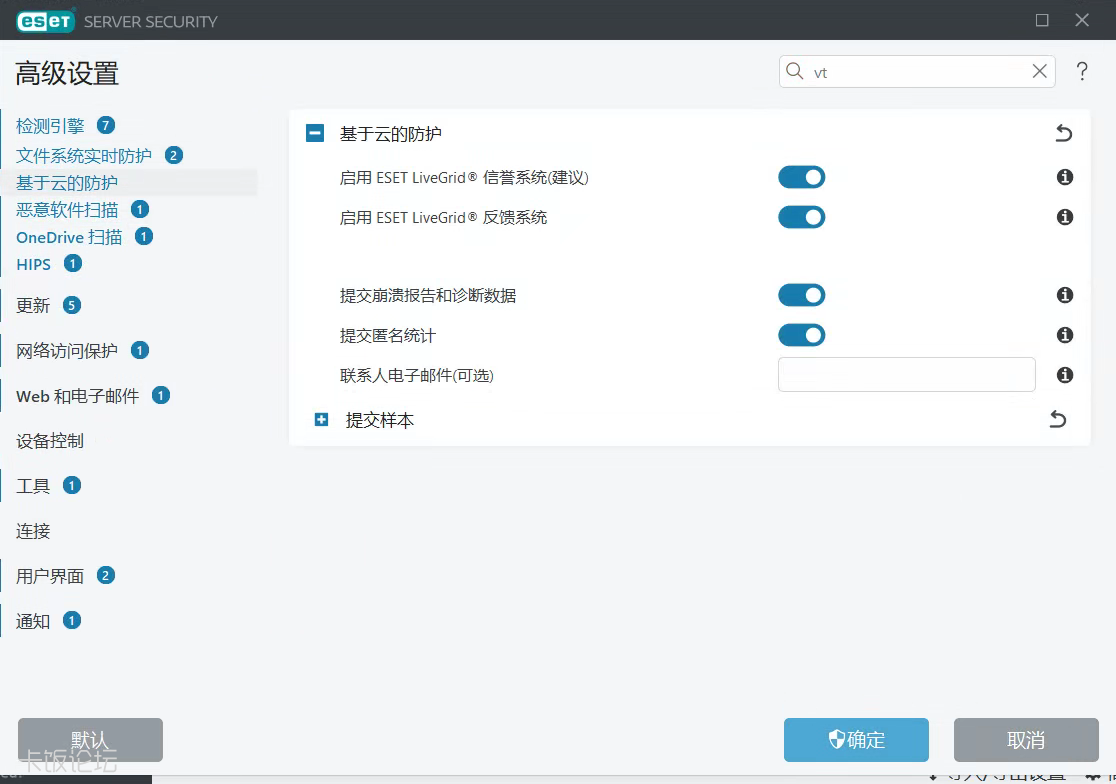1116x784 pixels.
Task: Select 基于云的防护 in sidebar
Action: click(x=67, y=183)
